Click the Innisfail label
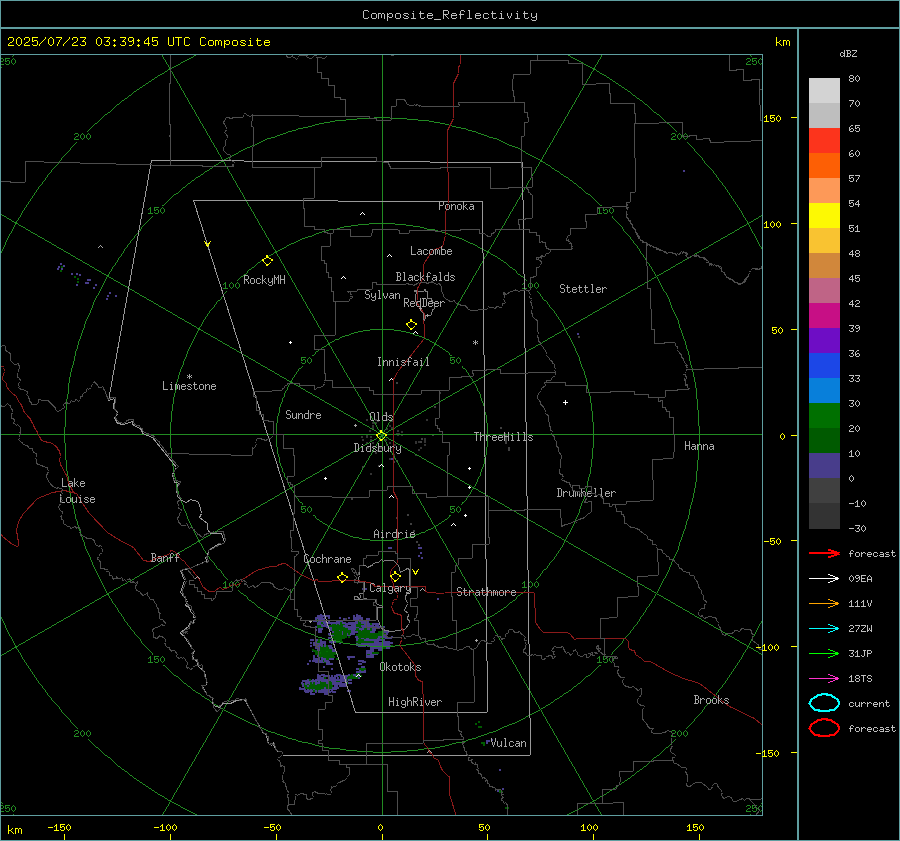Image resolution: width=900 pixels, height=841 pixels. coord(403,362)
